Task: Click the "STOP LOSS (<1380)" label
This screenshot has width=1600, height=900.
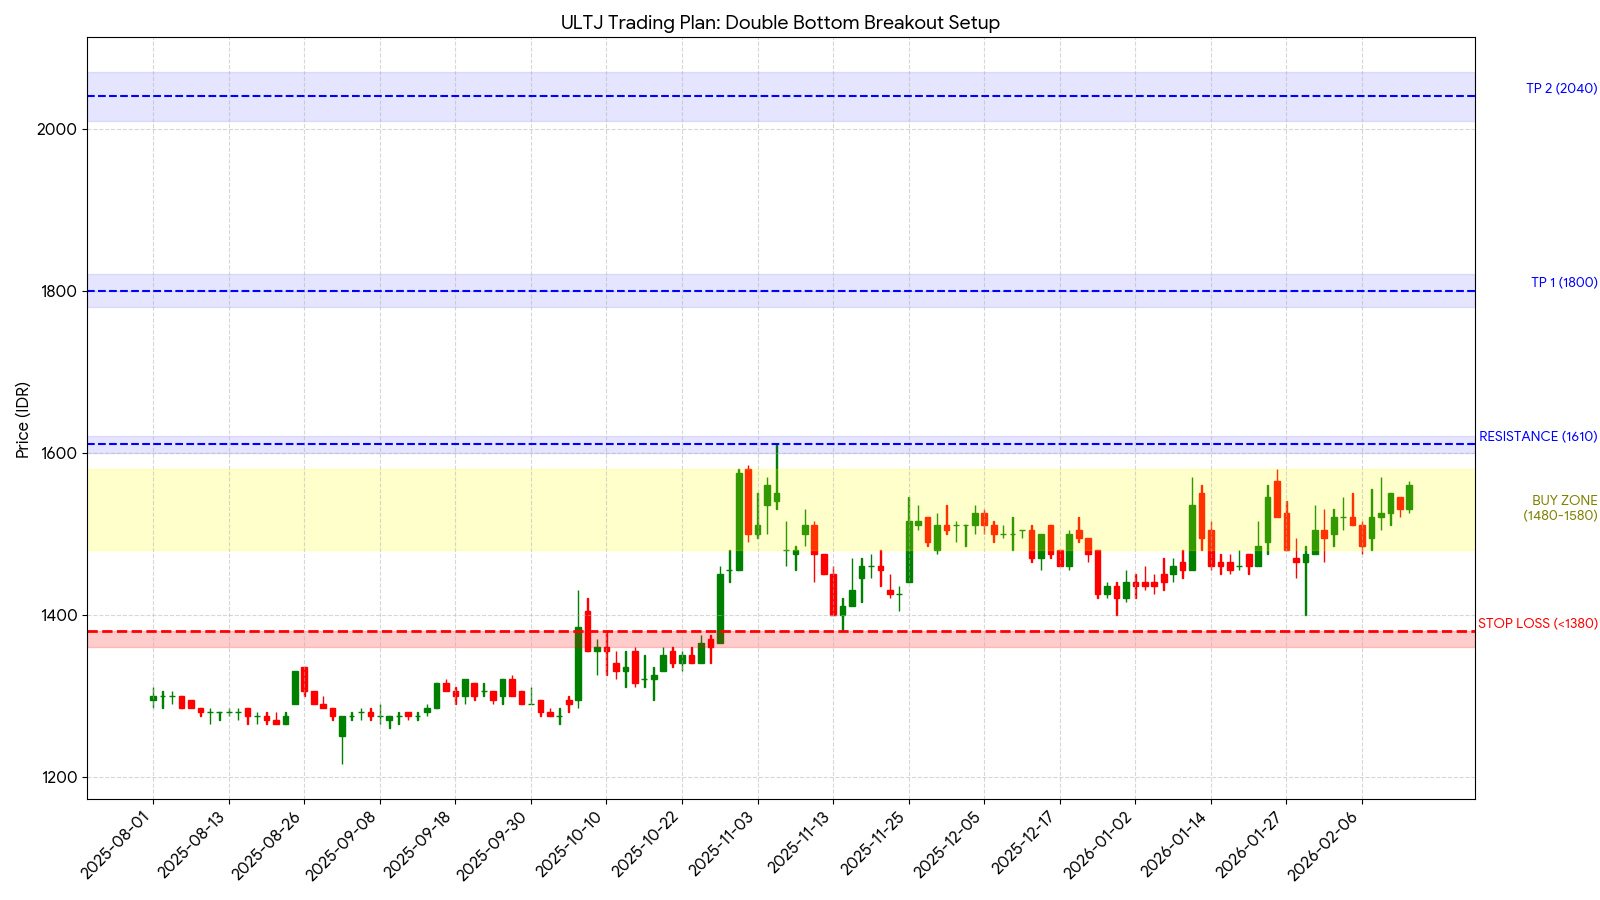Action: click(x=1538, y=624)
